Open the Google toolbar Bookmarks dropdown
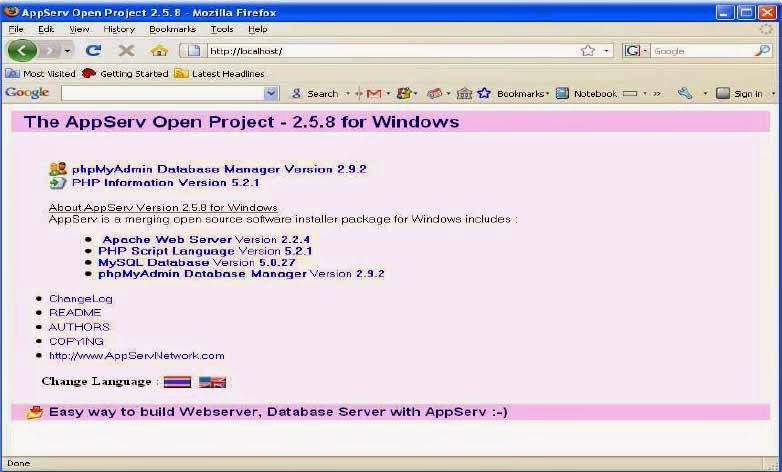The height and width of the screenshot is (472, 782). (523, 94)
